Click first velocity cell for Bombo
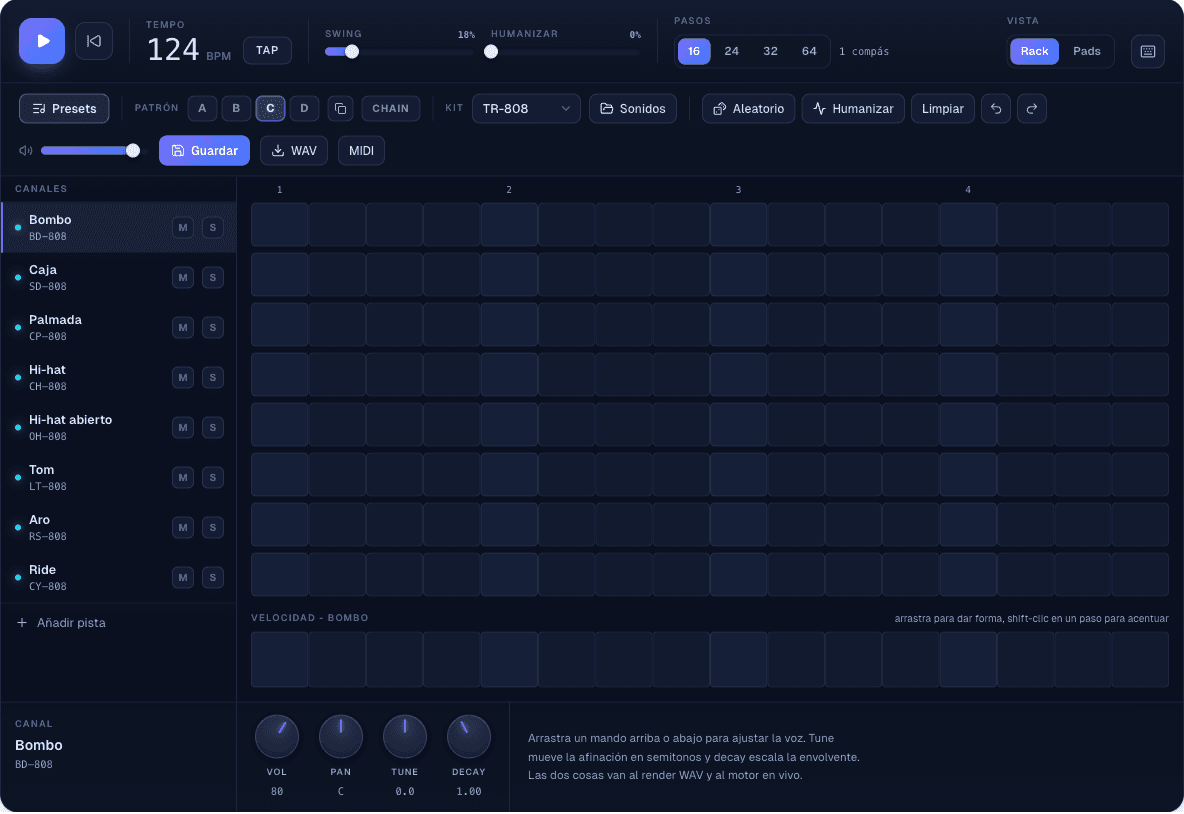Screen dimensions: 1184x814 [x=279, y=660]
